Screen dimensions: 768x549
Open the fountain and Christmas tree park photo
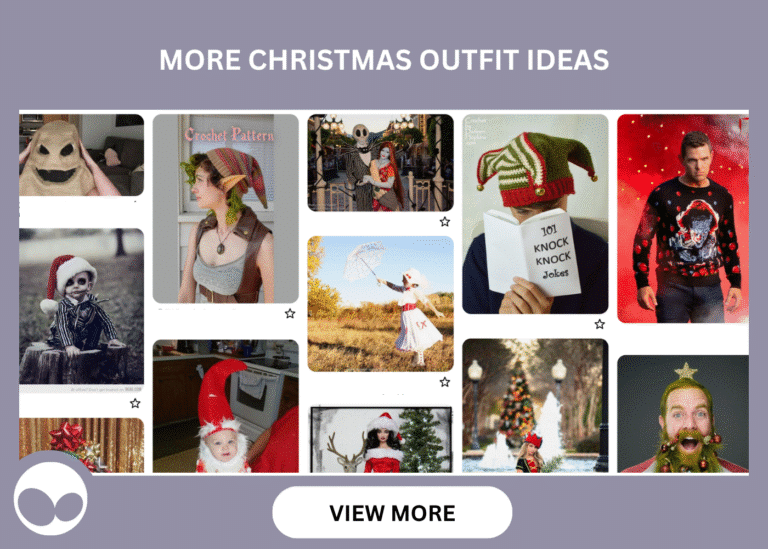point(535,406)
